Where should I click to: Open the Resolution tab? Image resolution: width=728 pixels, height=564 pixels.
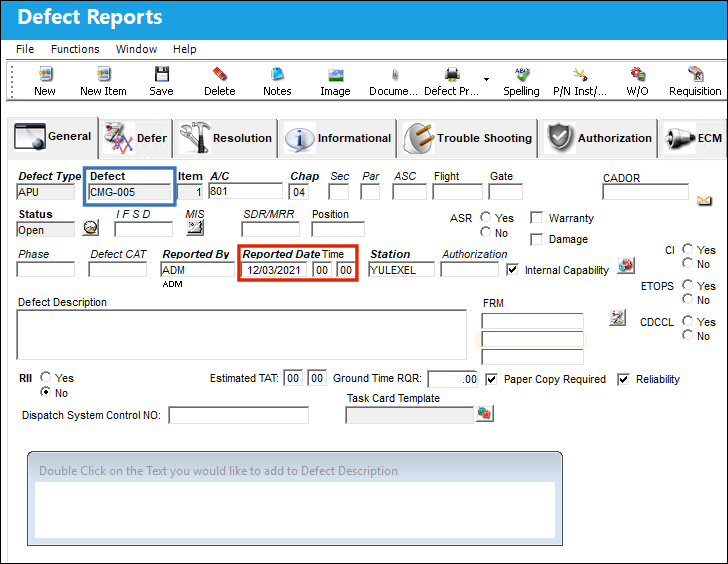(x=225, y=138)
